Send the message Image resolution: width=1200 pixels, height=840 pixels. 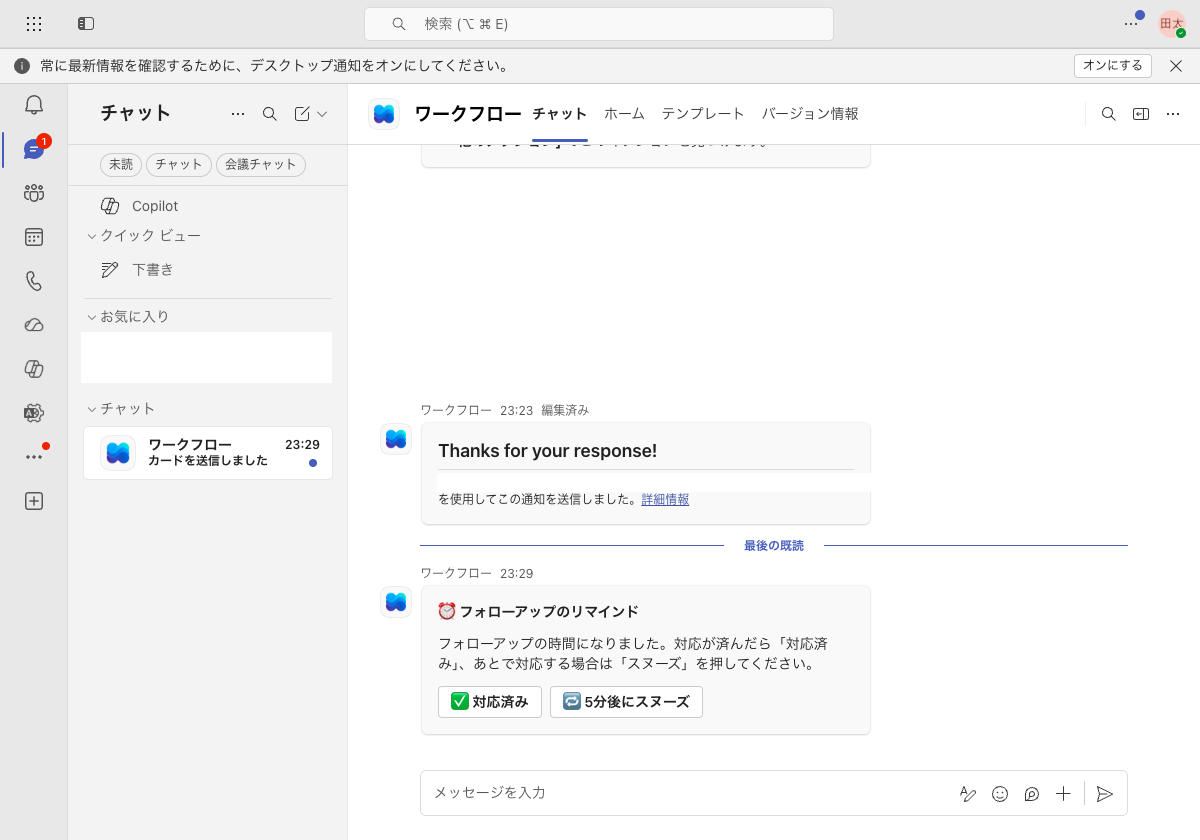click(1105, 794)
